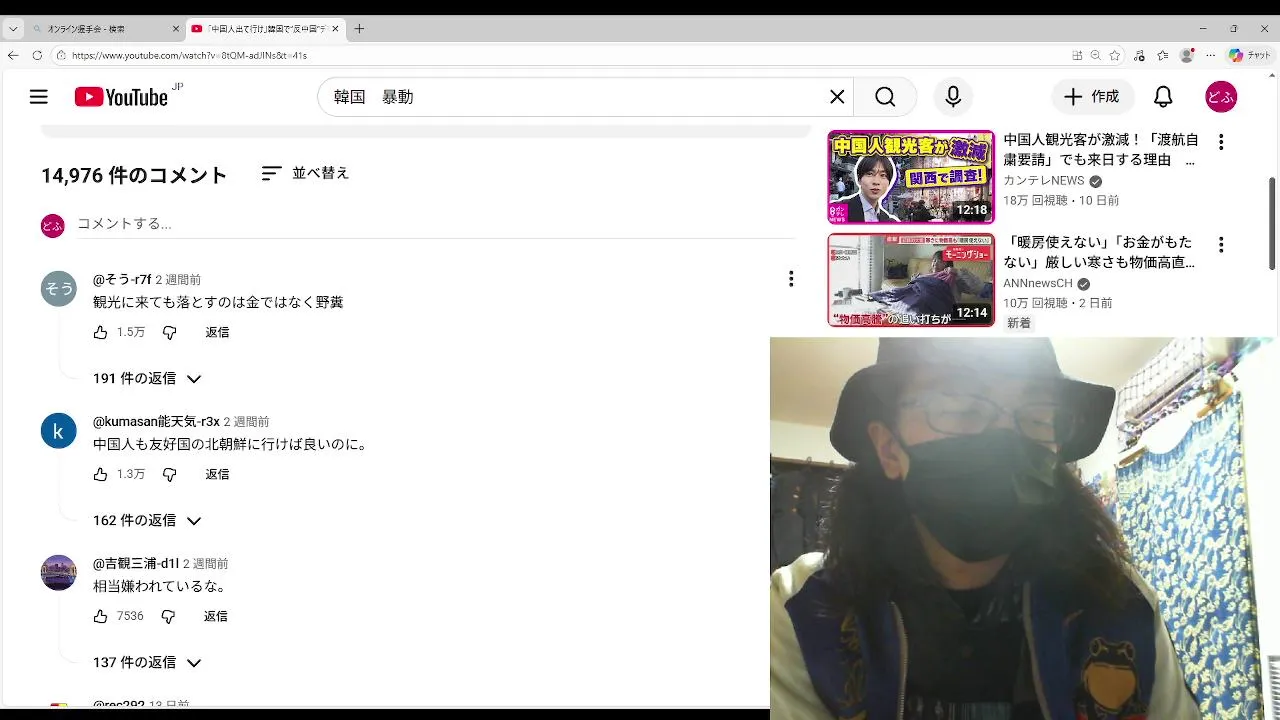Open @吉観三浦-d1l channel name link
1280x720 pixels.
(136, 563)
